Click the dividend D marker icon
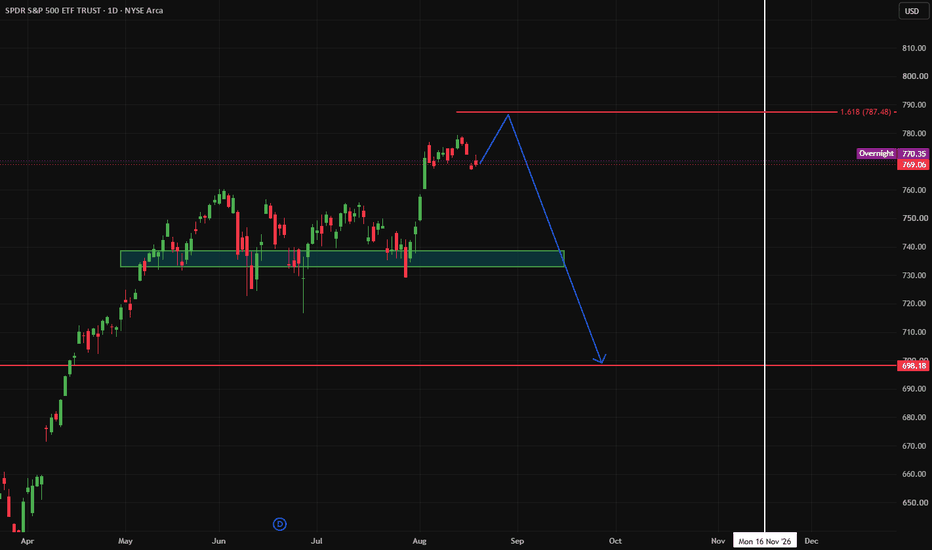Image resolution: width=932 pixels, height=550 pixels. pos(279,524)
